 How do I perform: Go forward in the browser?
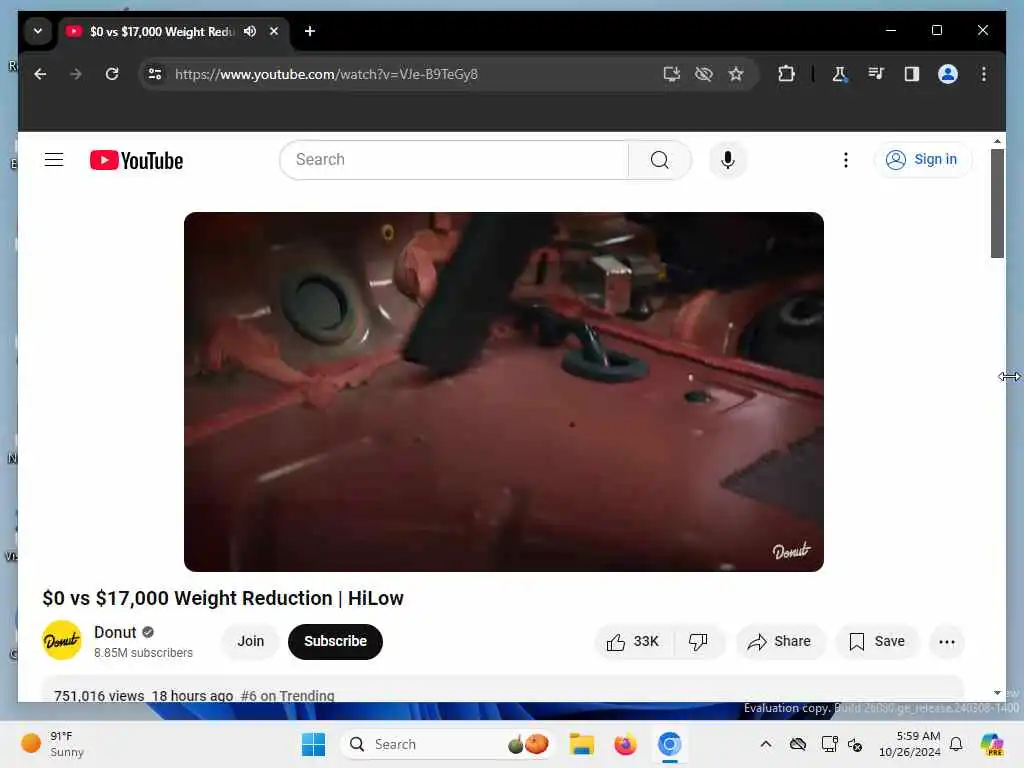76,74
